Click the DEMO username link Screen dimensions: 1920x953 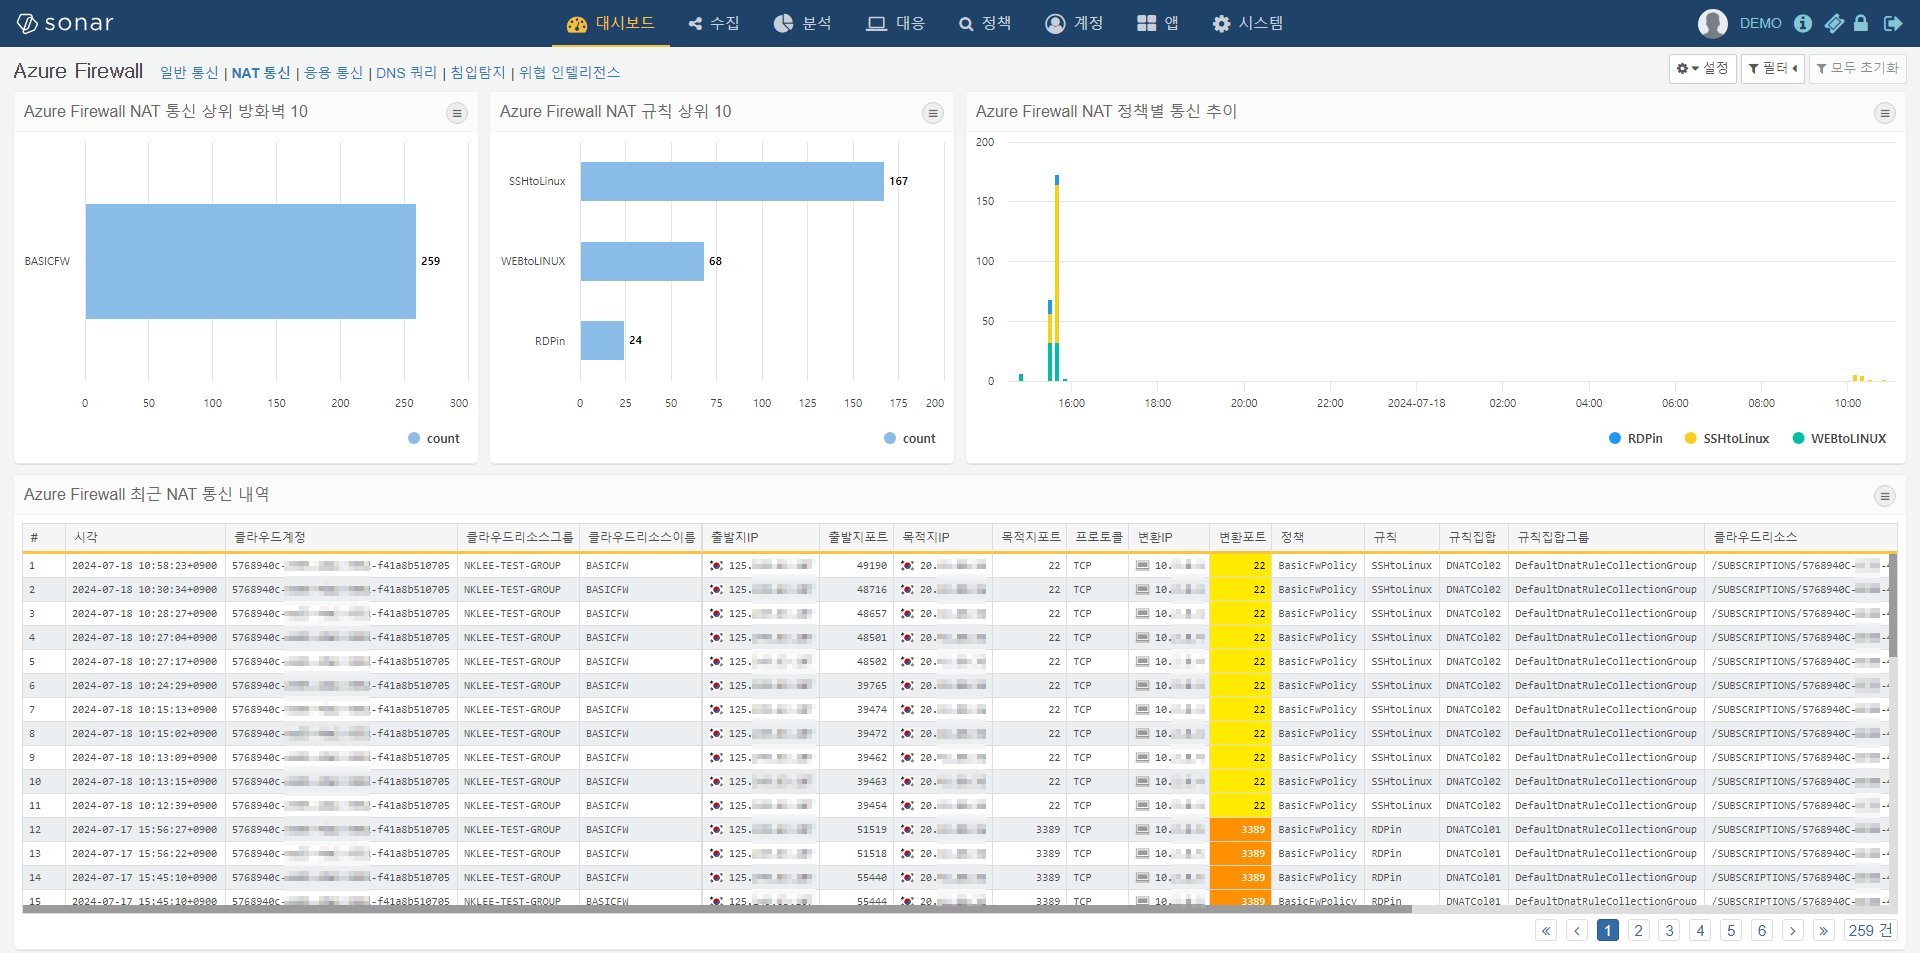tap(1760, 23)
